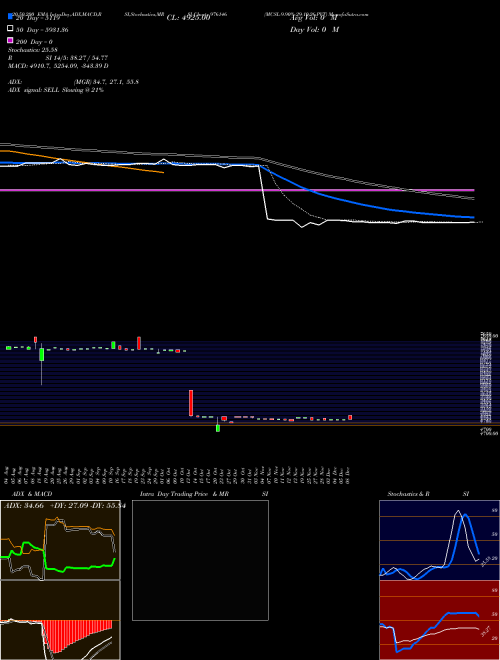
Task: Click the 'Day Vol: 0 M' label
Action: coord(314,29)
